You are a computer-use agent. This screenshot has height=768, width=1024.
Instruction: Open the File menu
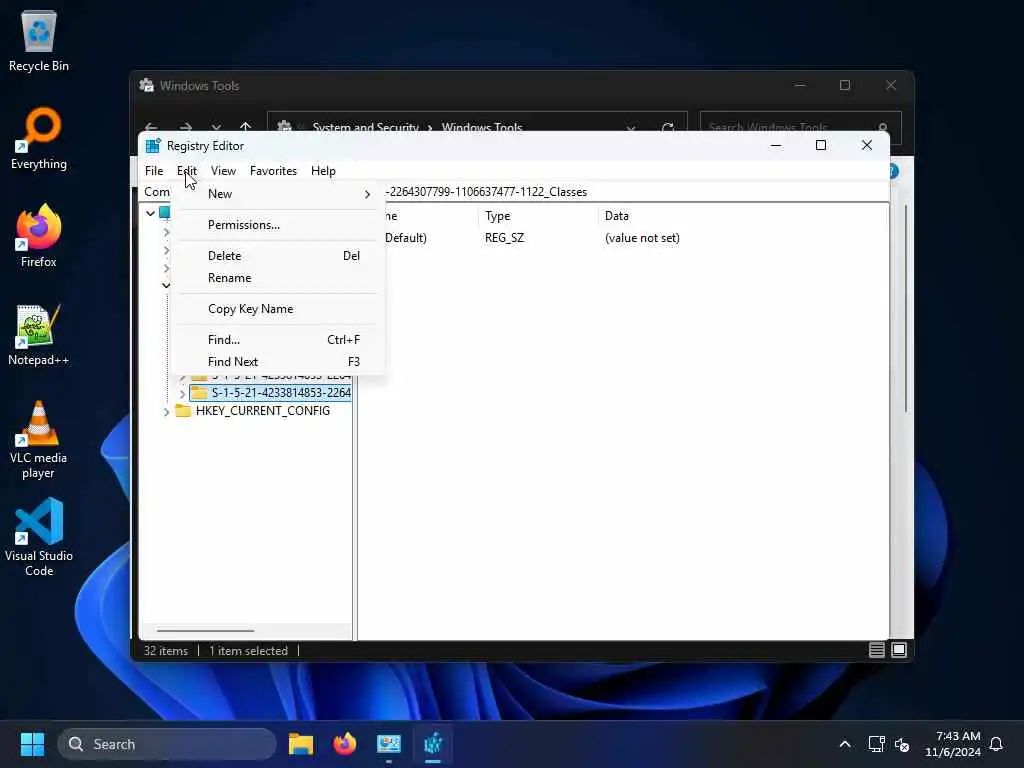[154, 171]
